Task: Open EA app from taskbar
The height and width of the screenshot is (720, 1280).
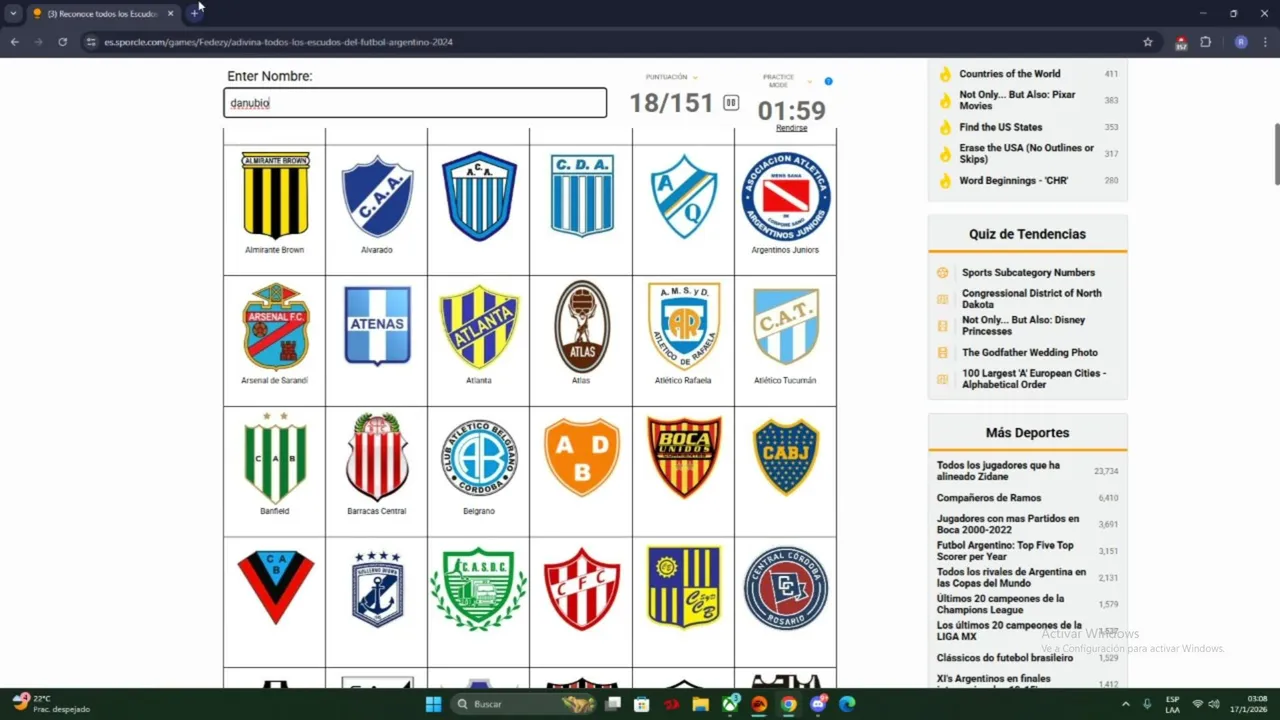Action: point(760,704)
